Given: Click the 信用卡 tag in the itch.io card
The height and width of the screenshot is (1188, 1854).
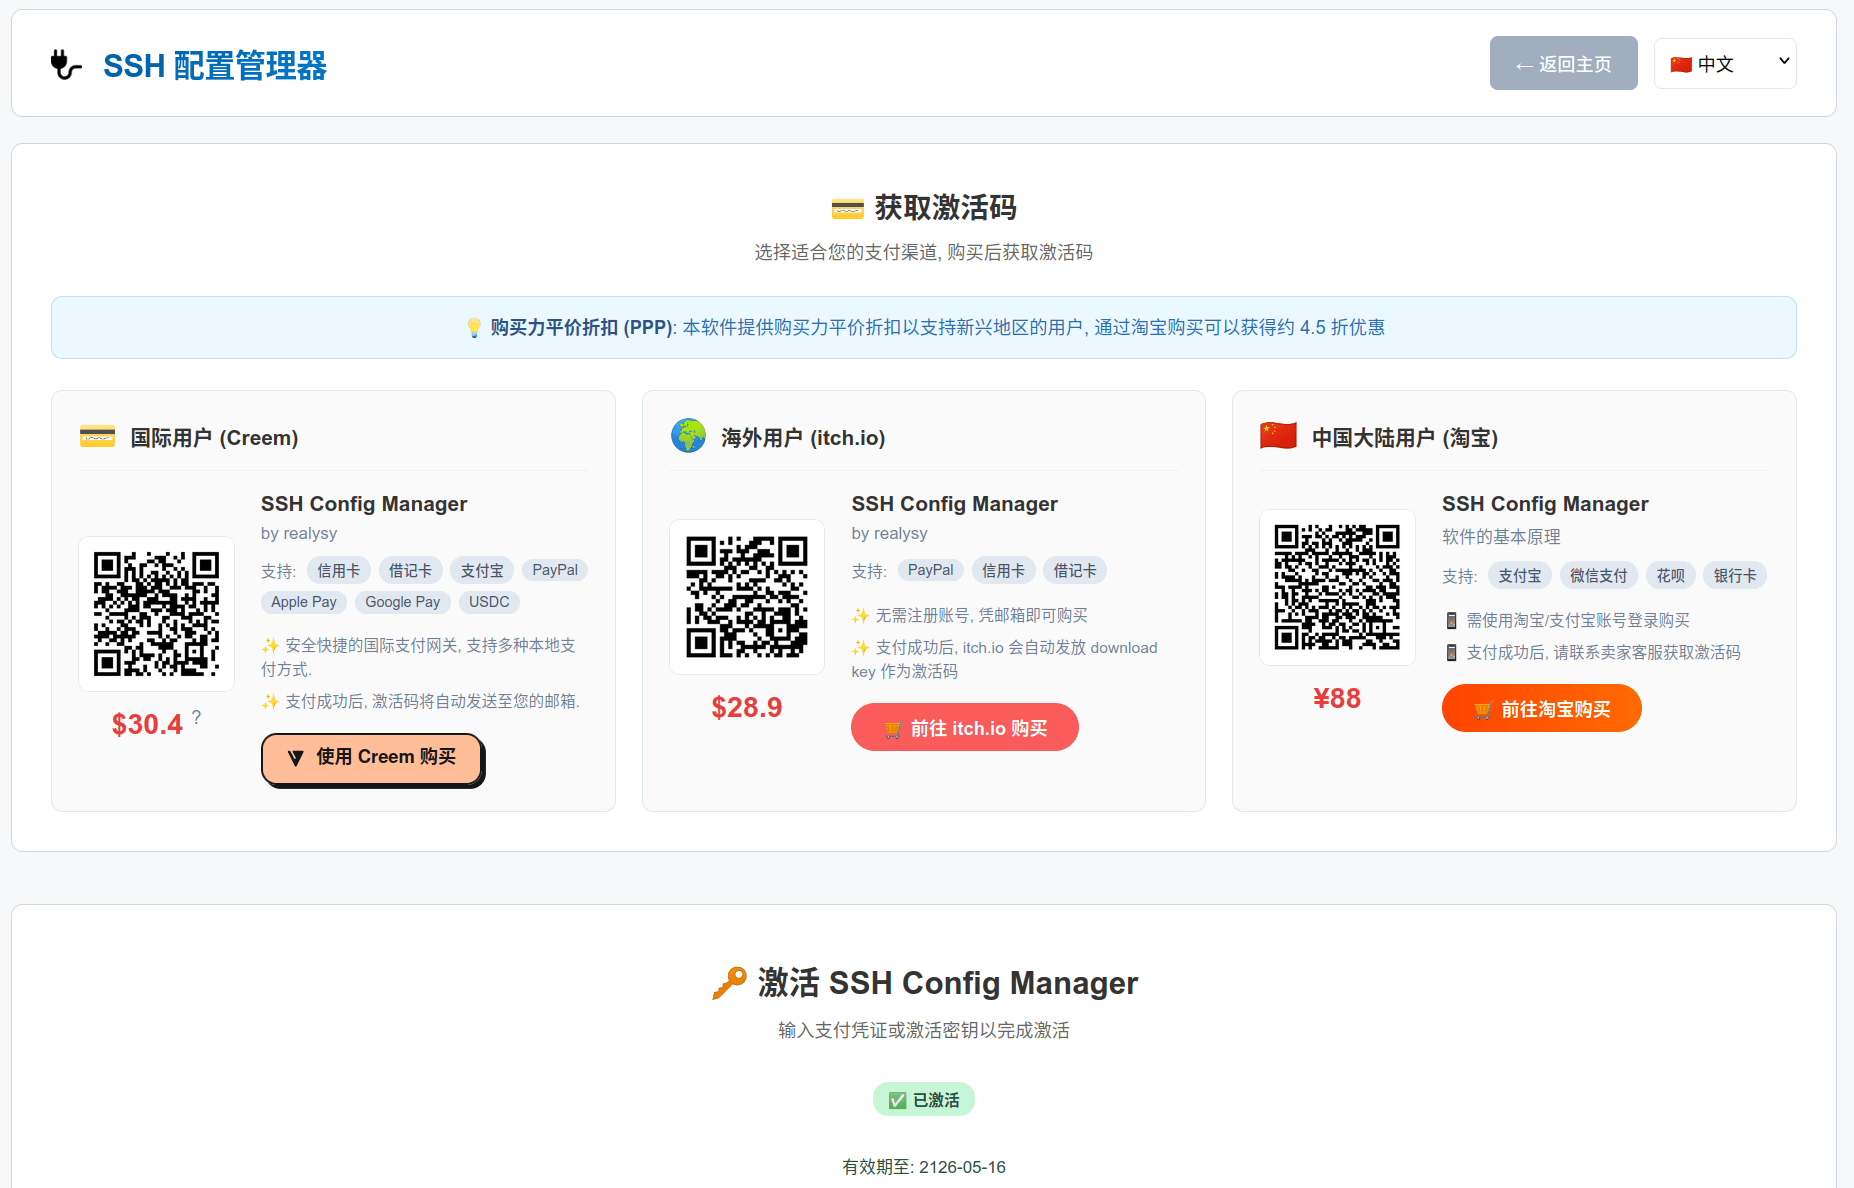Looking at the screenshot, I should click(x=1003, y=570).
